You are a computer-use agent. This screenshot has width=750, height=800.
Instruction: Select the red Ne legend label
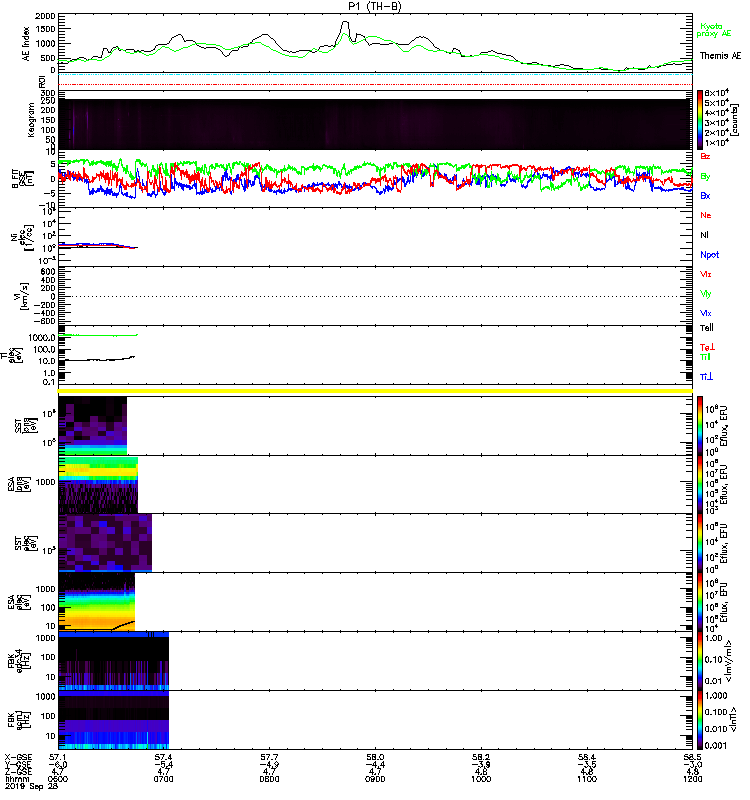706,215
